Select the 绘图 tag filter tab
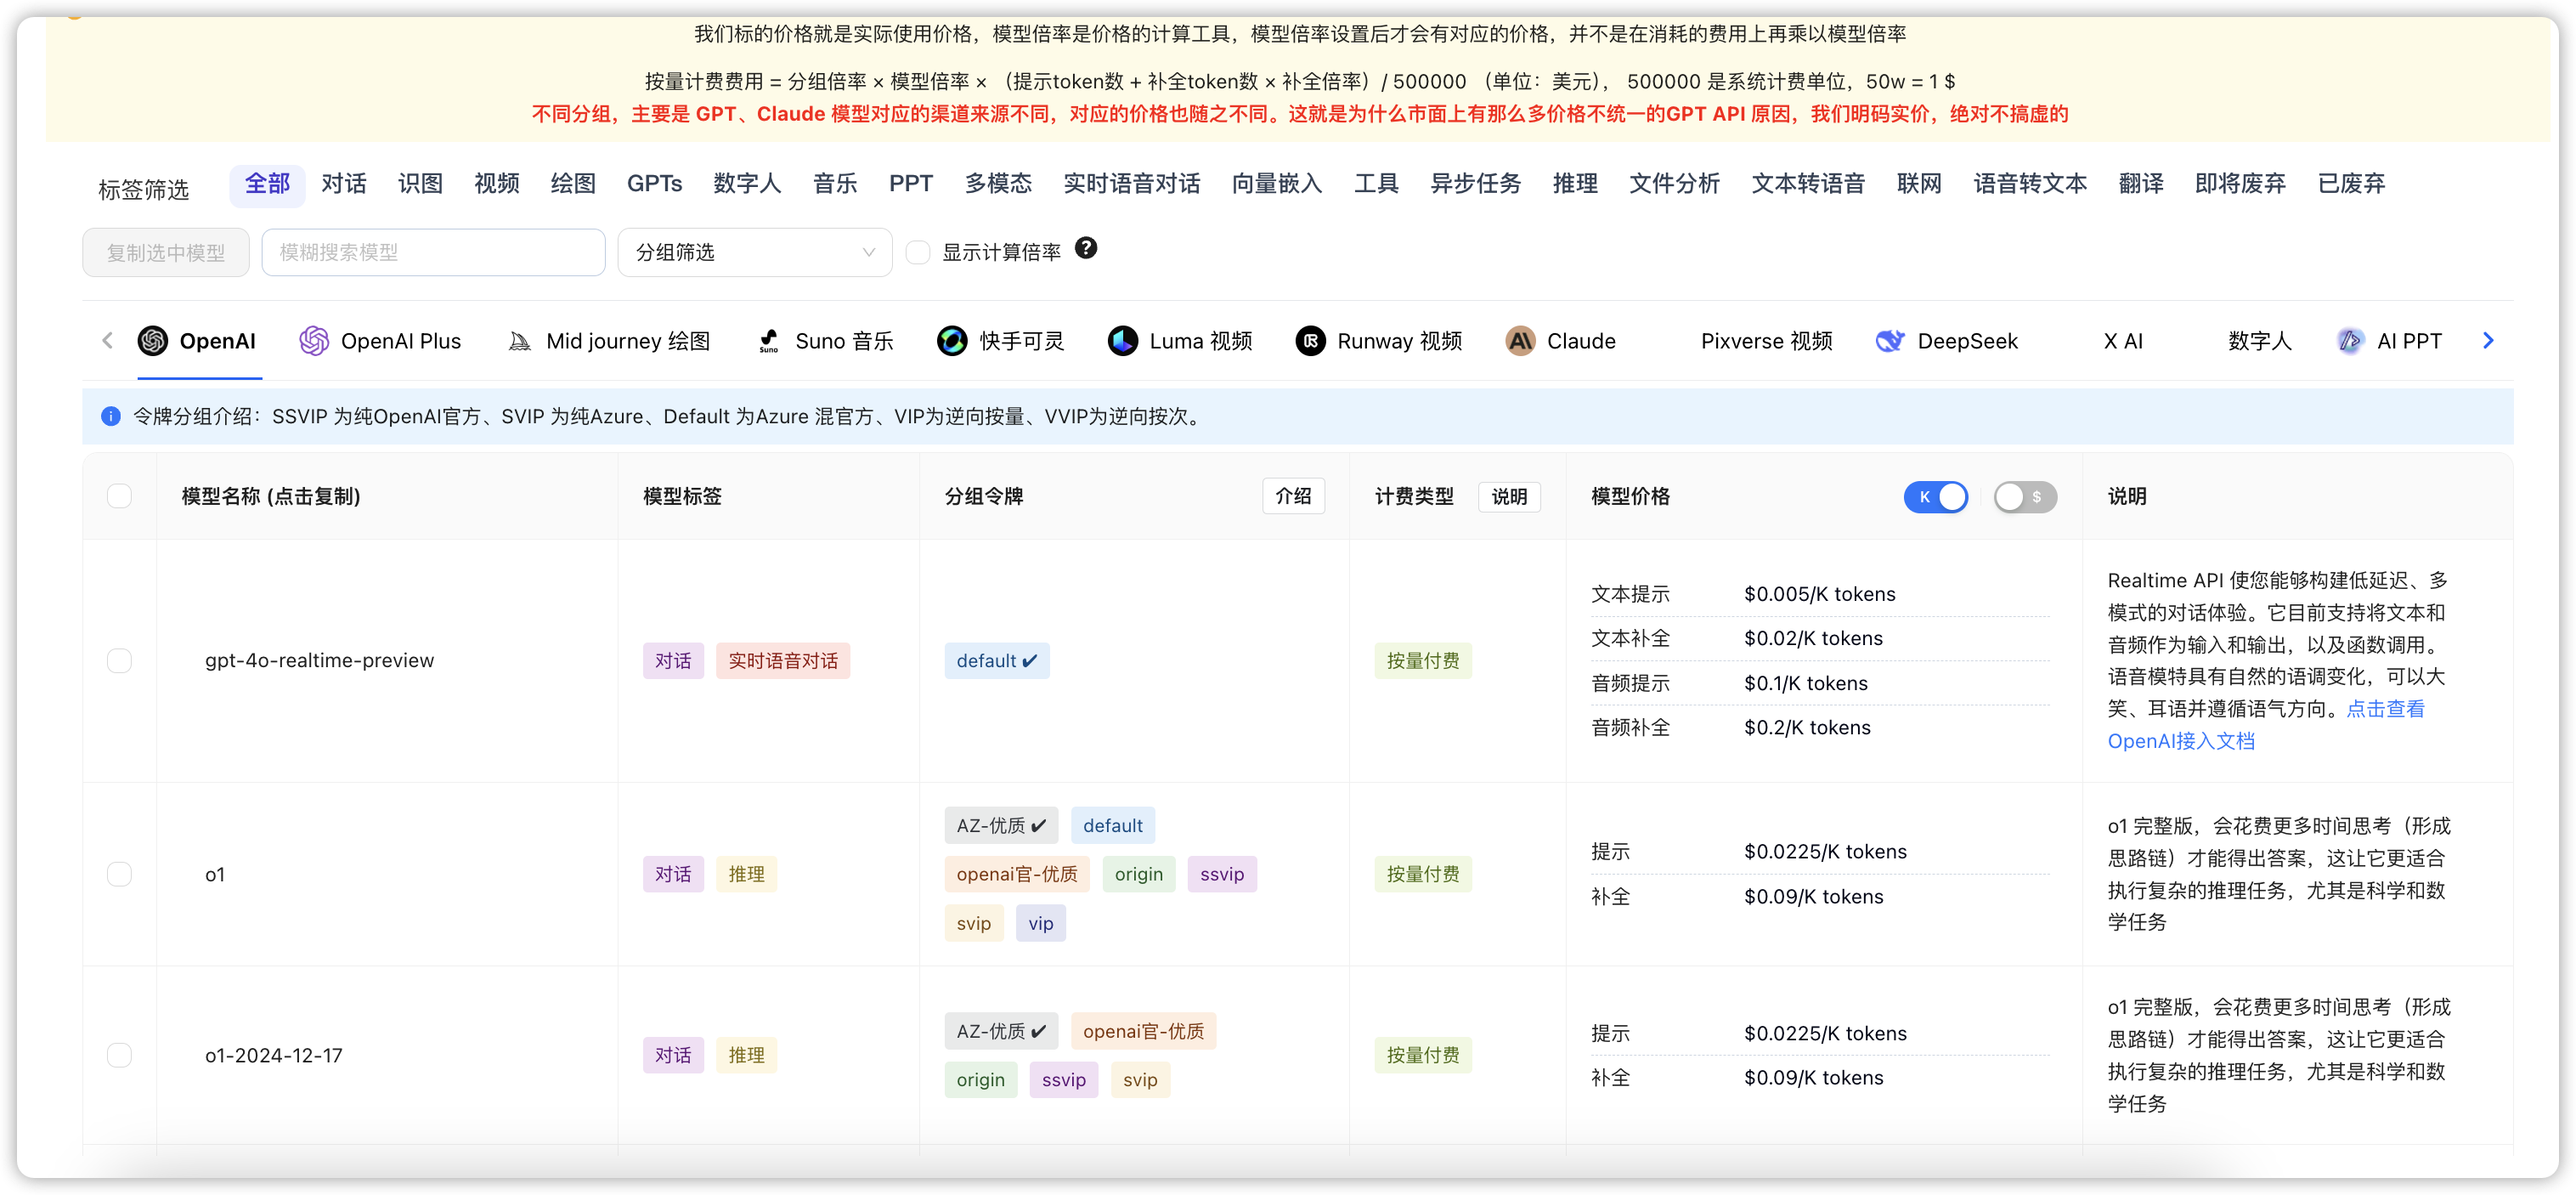This screenshot has width=2576, height=1195. click(573, 184)
